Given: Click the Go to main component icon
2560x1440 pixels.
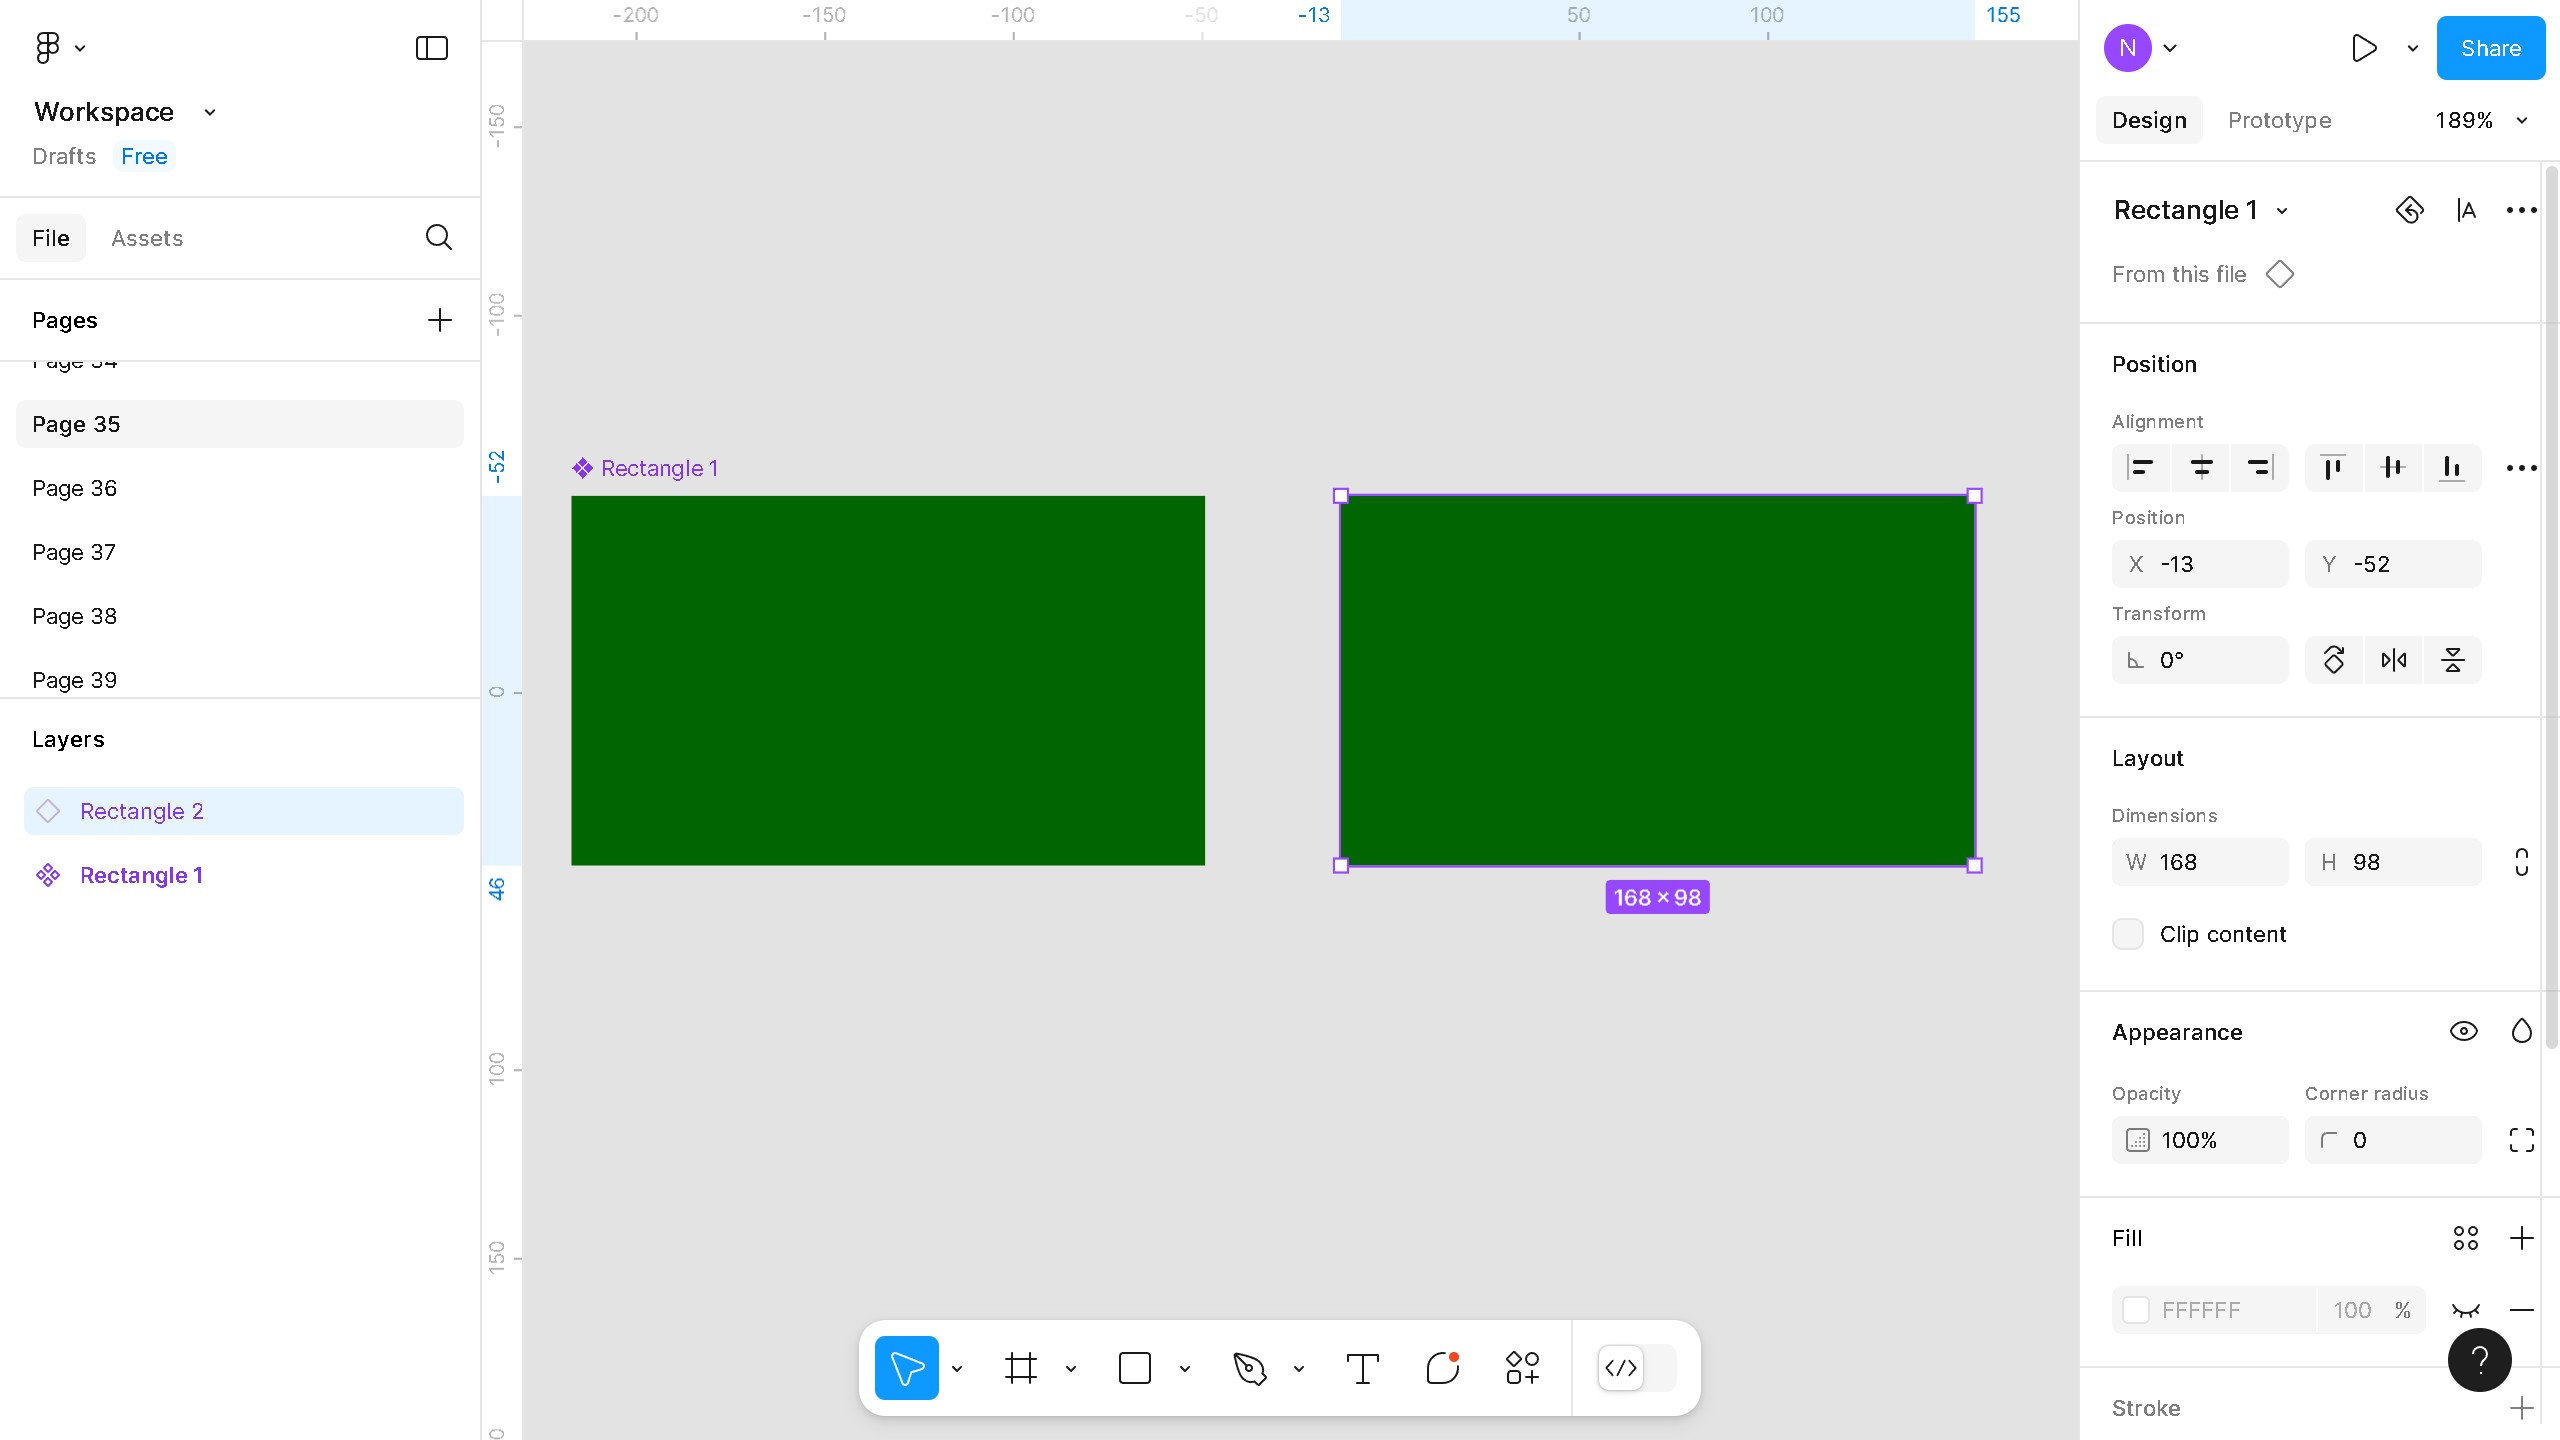Looking at the screenshot, I should click(x=2409, y=210).
